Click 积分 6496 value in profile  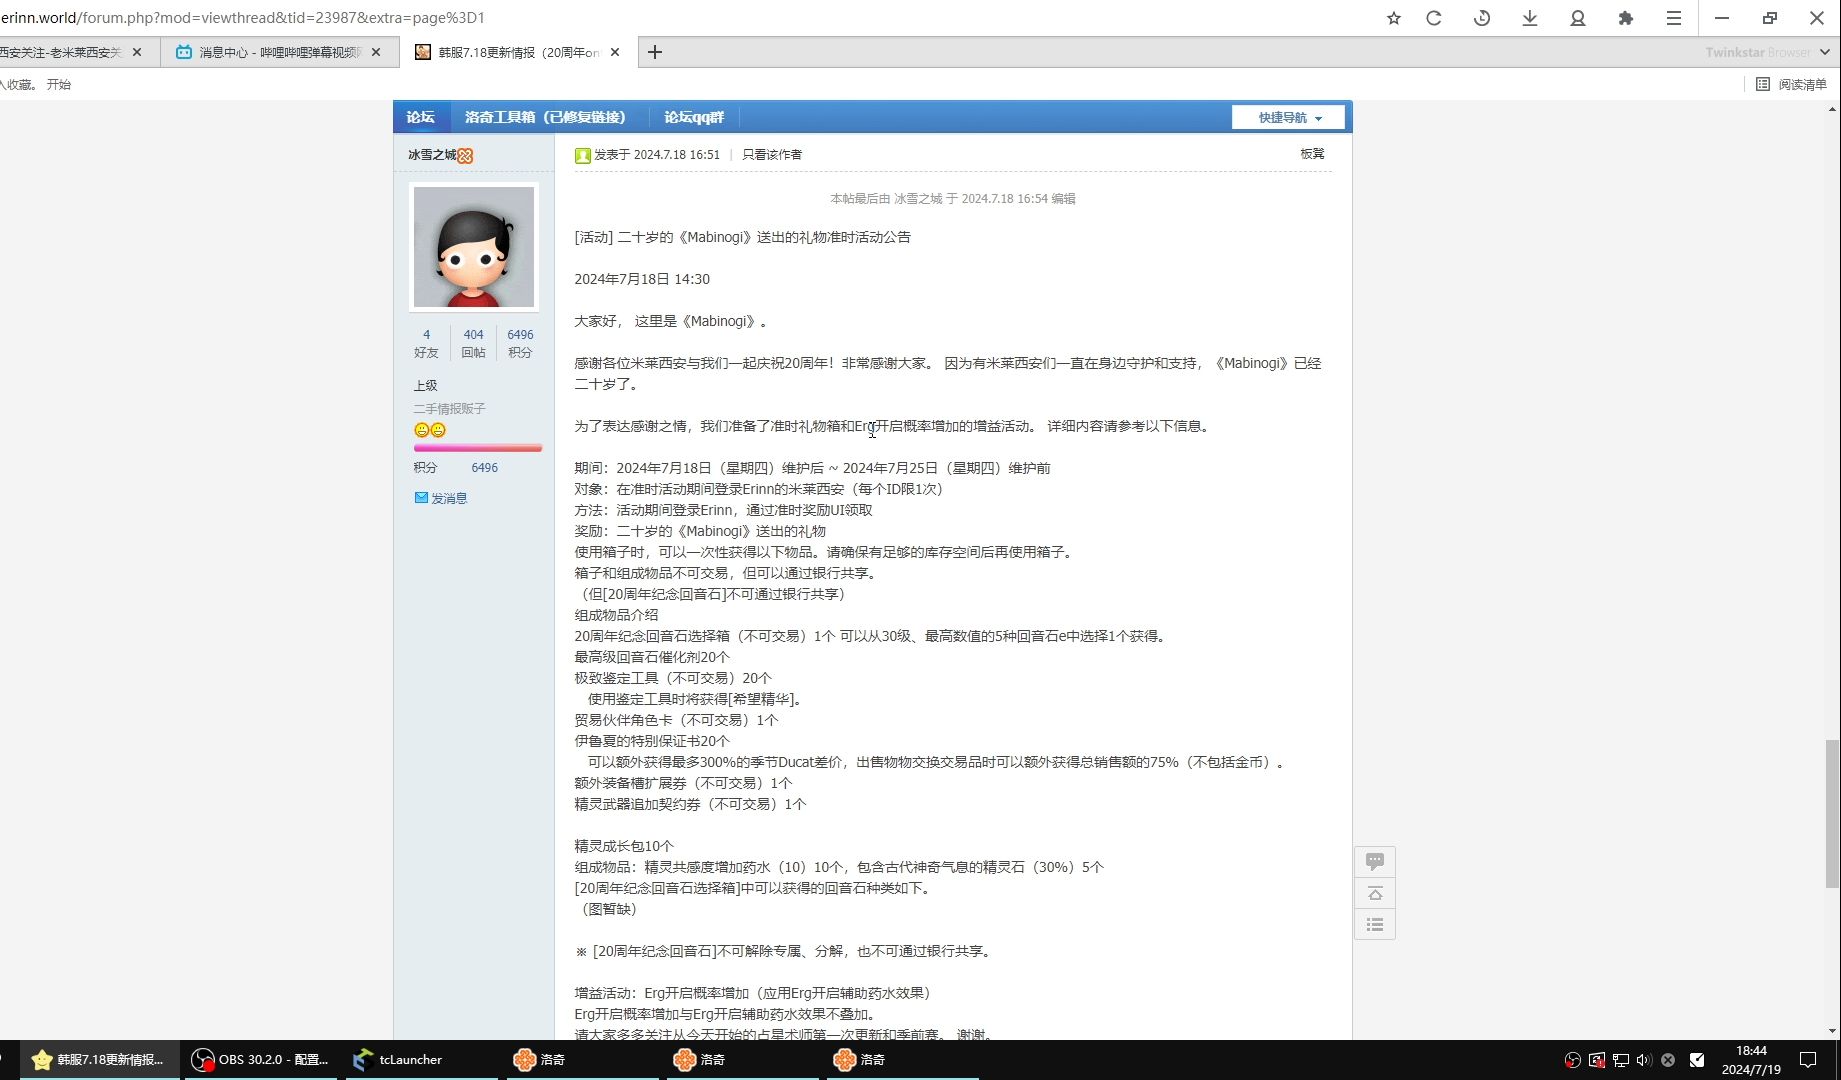(x=485, y=467)
